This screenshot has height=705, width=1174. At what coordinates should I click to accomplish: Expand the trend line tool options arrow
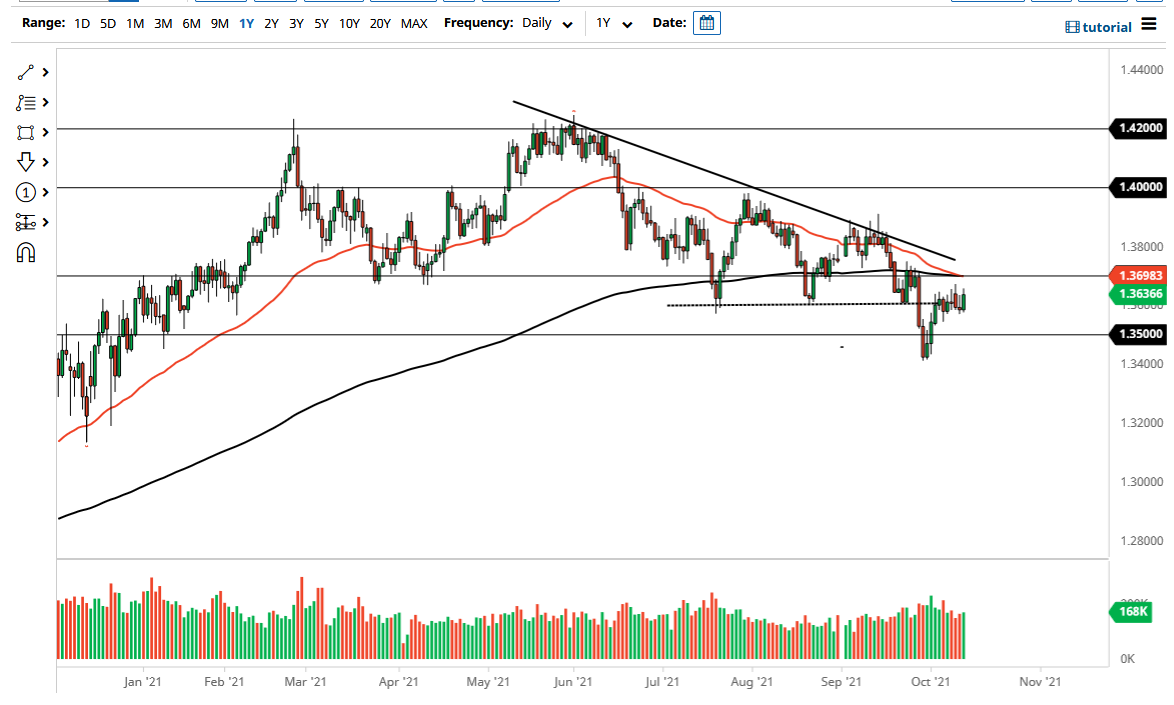pos(45,72)
